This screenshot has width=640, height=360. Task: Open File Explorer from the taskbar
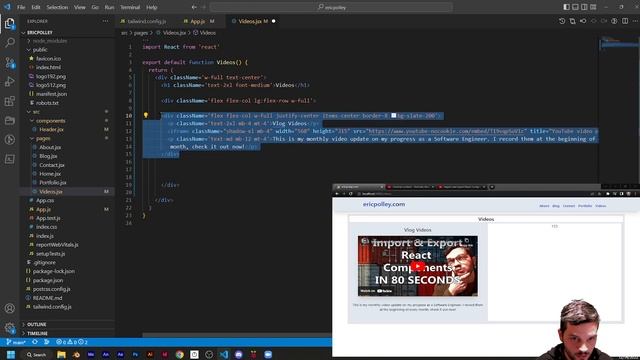coord(61,355)
